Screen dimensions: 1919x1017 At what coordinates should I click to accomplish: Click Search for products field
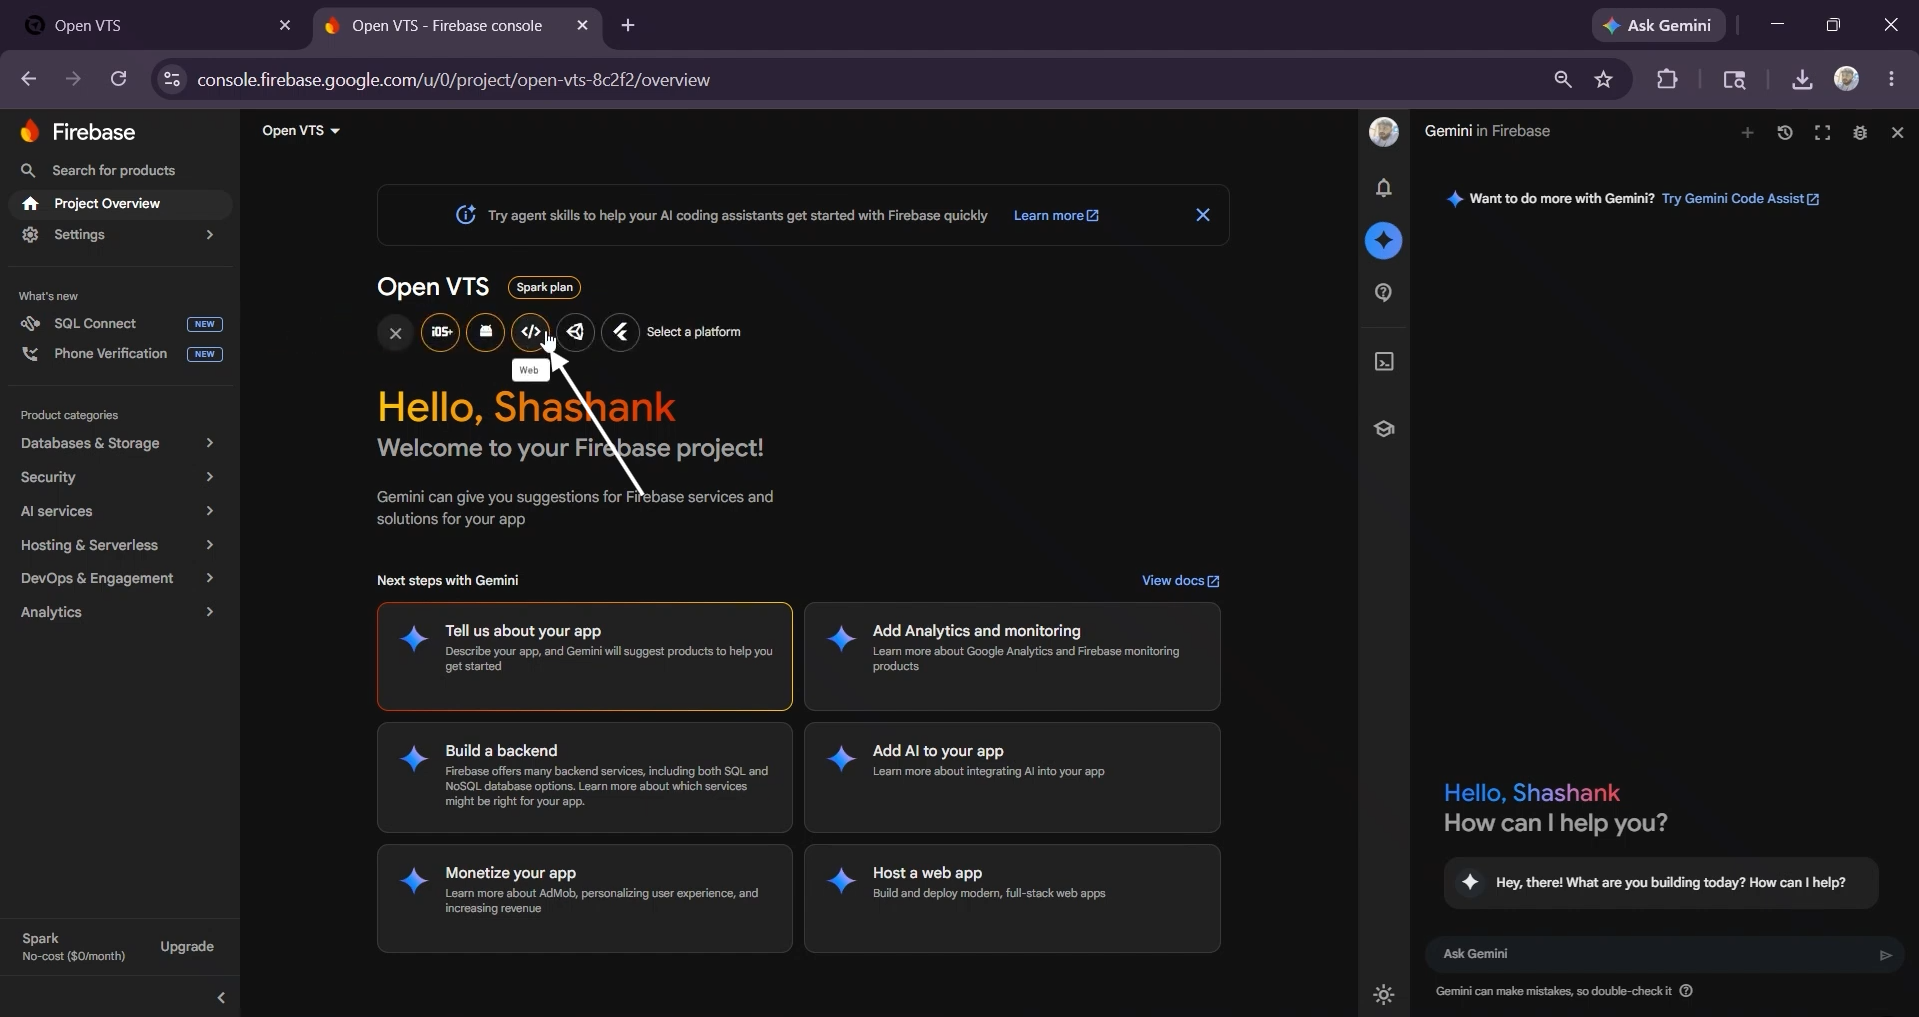pos(120,171)
